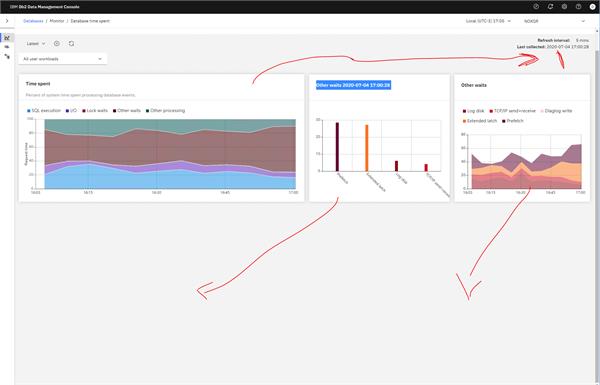Open the NOXSR database selector dropdown

click(x=554, y=21)
